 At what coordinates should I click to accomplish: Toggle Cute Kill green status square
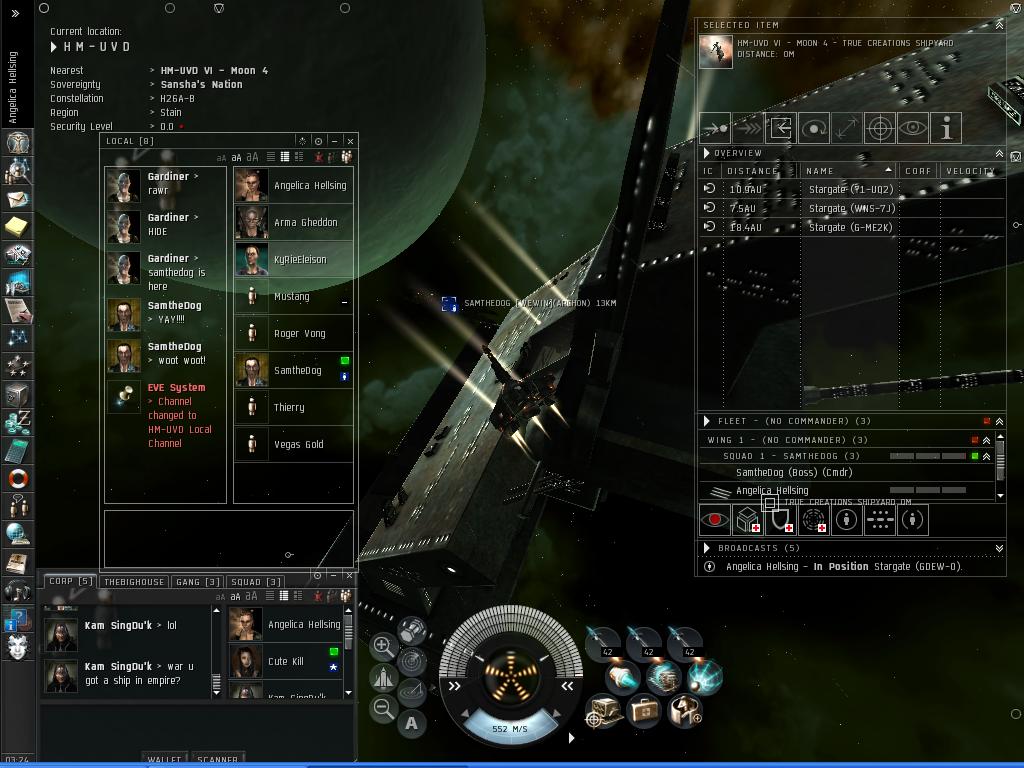click(x=334, y=652)
